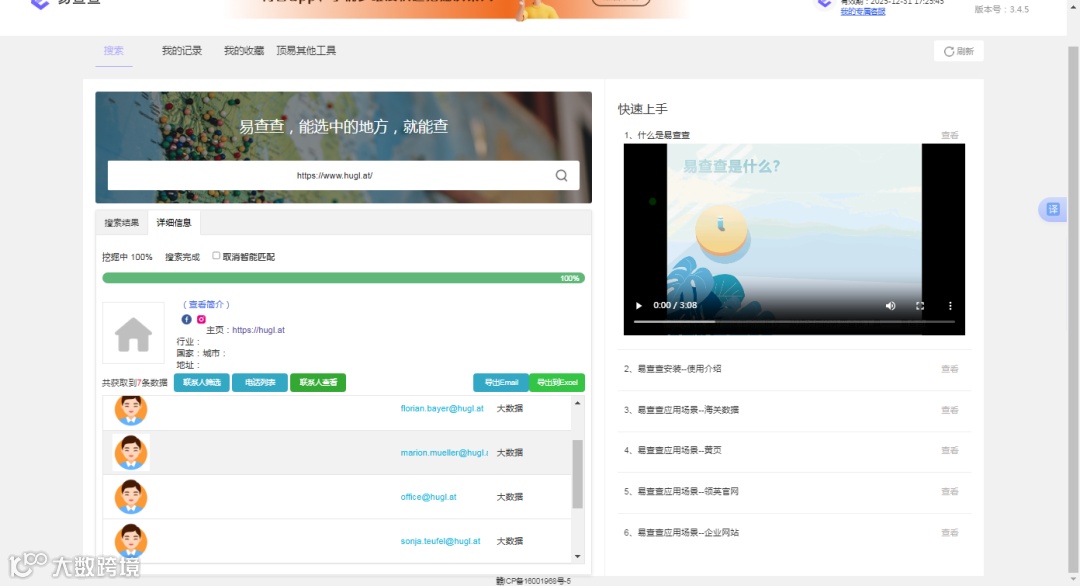The width and height of the screenshot is (1080, 586).
Task: Click 电话列表 button
Action: [260, 382]
